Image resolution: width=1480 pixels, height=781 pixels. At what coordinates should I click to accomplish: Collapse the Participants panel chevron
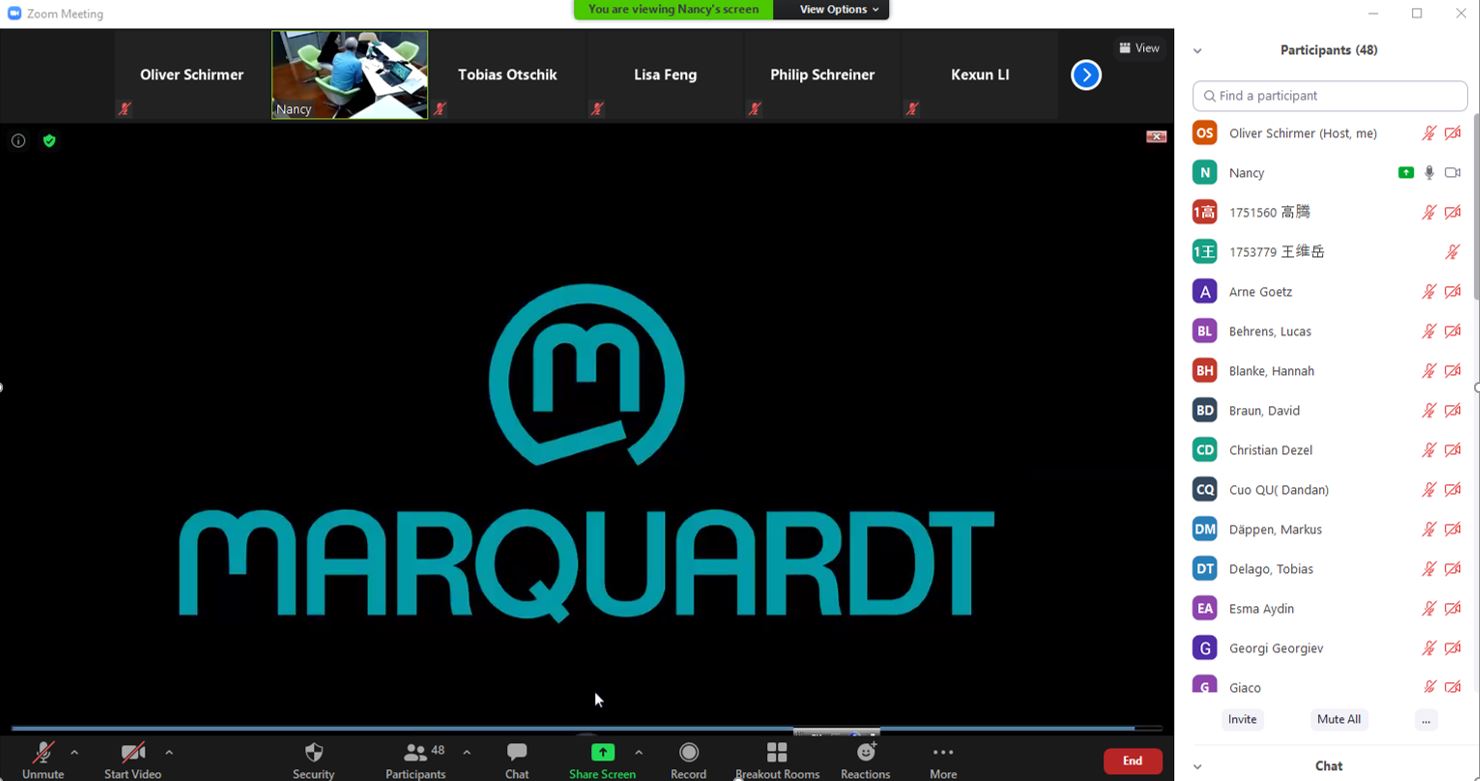click(x=1197, y=50)
